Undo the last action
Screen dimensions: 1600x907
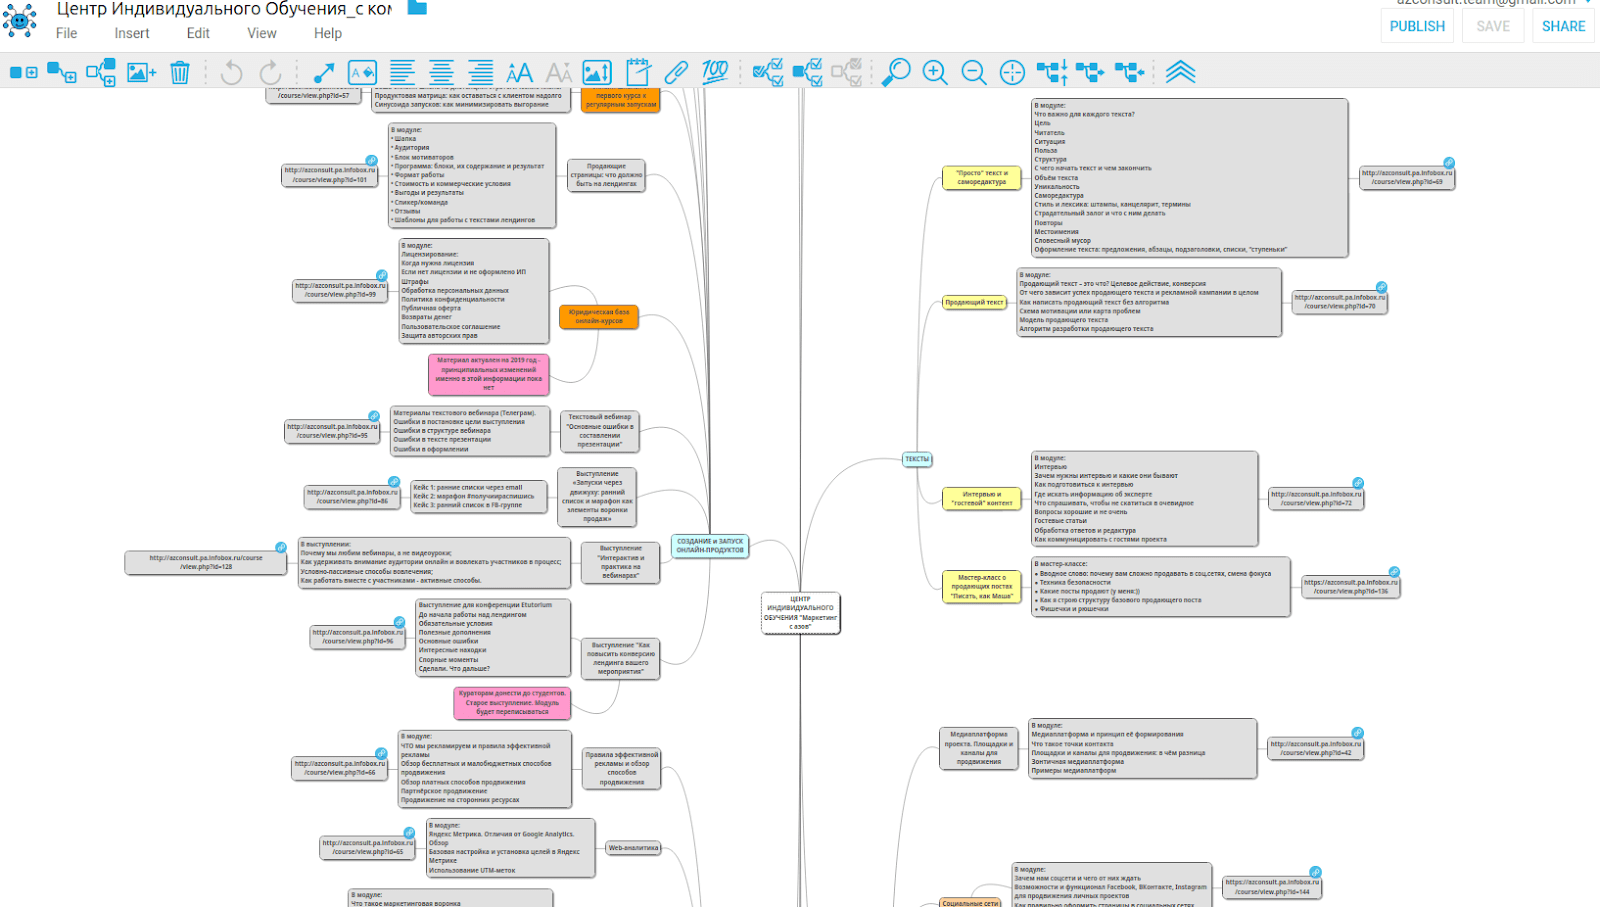(232, 73)
